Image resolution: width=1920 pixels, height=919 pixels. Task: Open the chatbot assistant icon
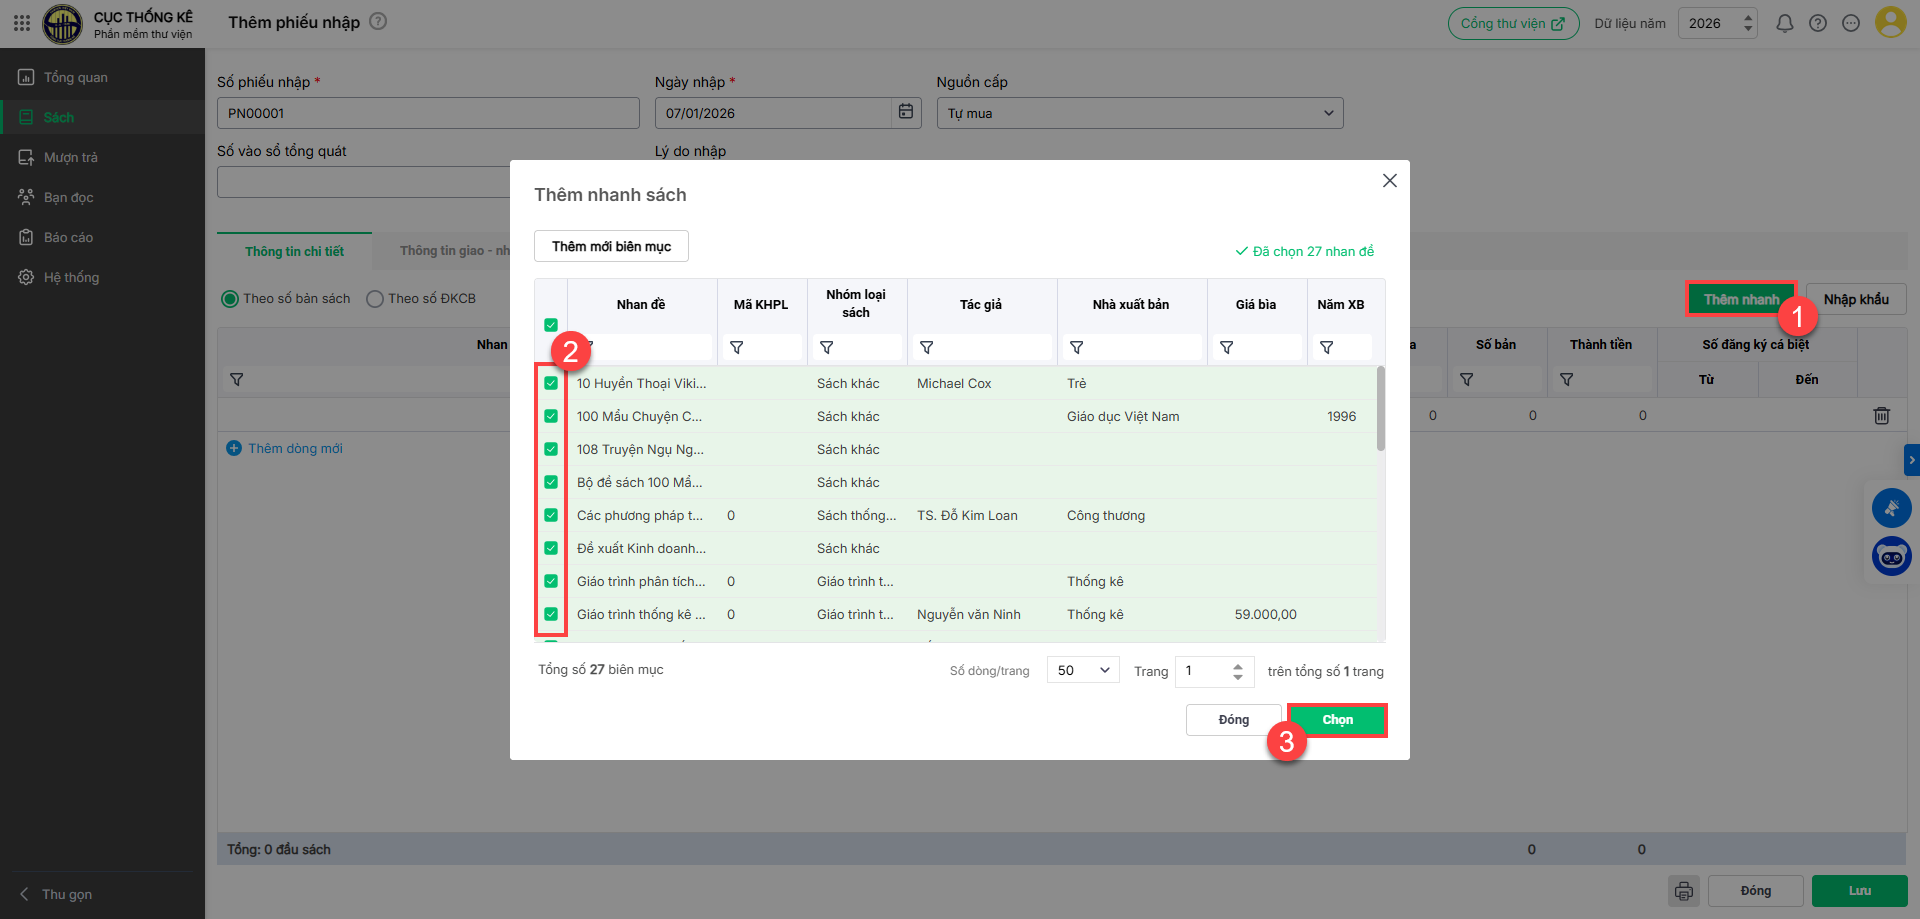coord(1891,556)
